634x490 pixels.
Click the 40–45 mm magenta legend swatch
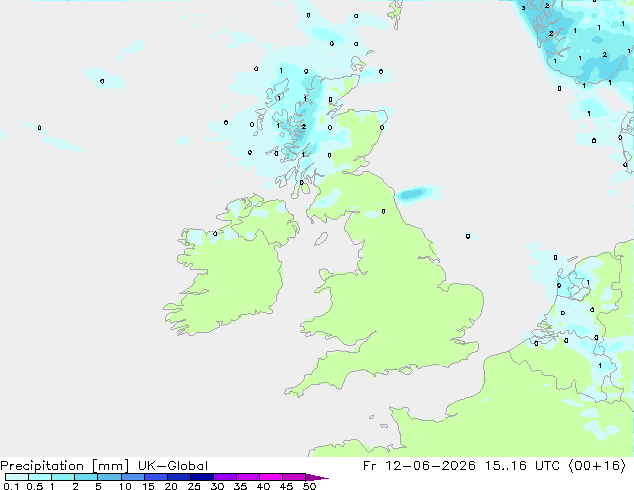coord(271,477)
